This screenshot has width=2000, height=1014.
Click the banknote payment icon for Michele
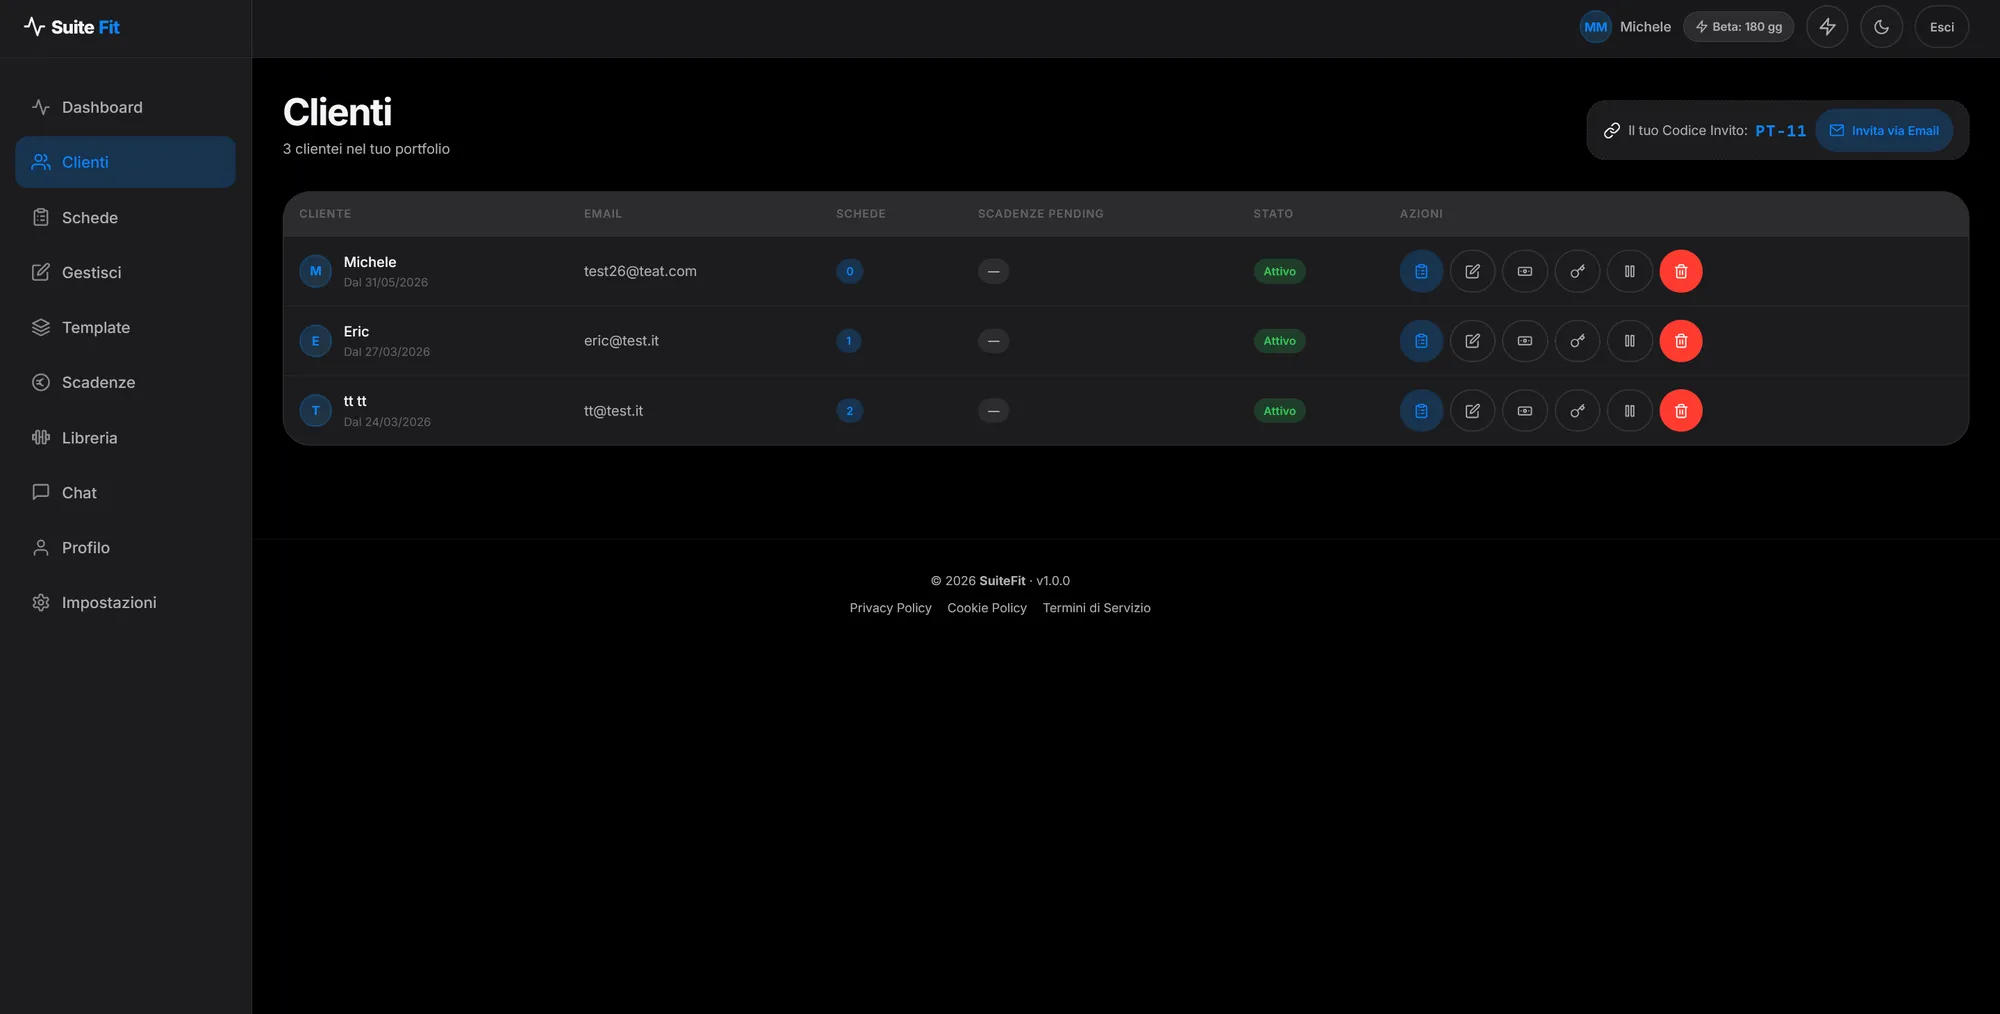[x=1525, y=271]
